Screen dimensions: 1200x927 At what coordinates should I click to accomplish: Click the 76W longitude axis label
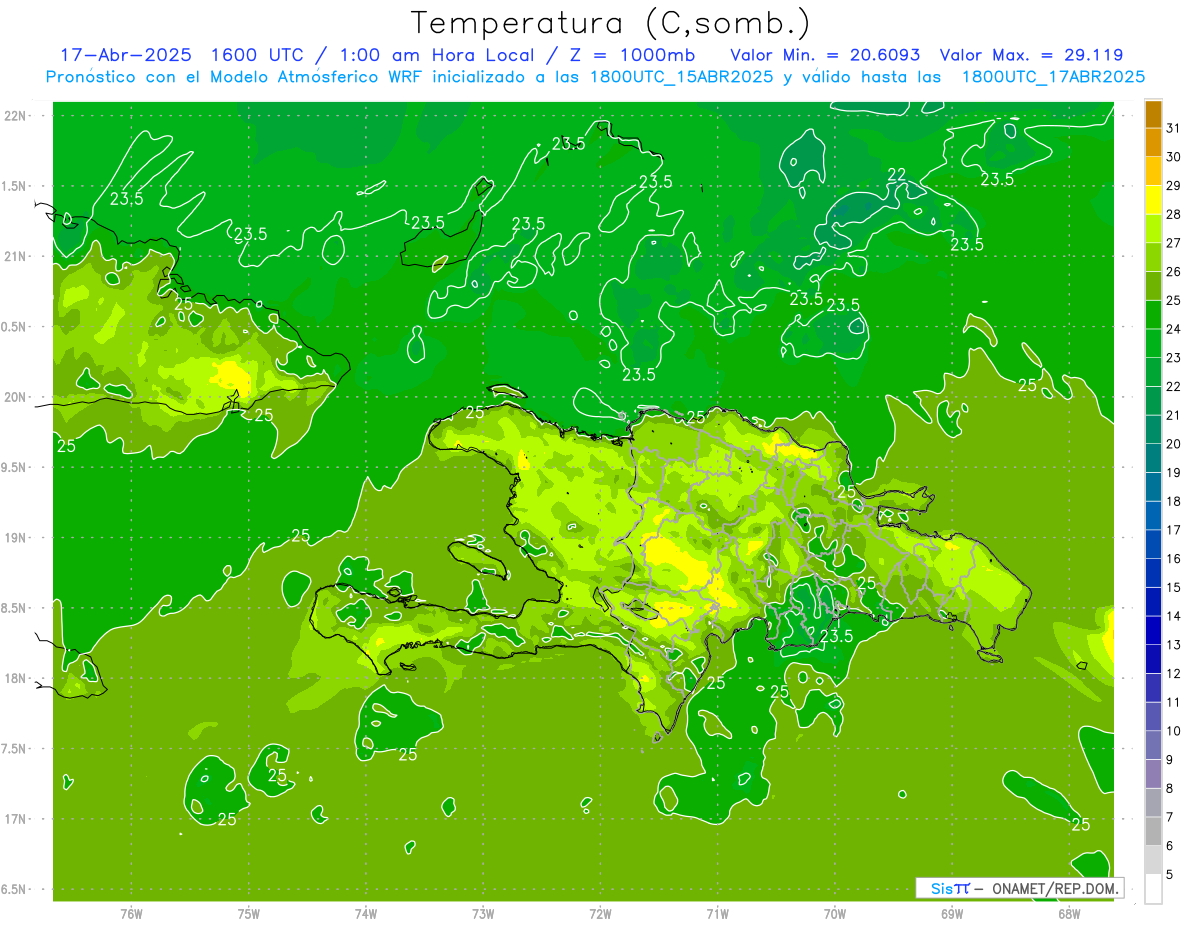[x=131, y=914]
